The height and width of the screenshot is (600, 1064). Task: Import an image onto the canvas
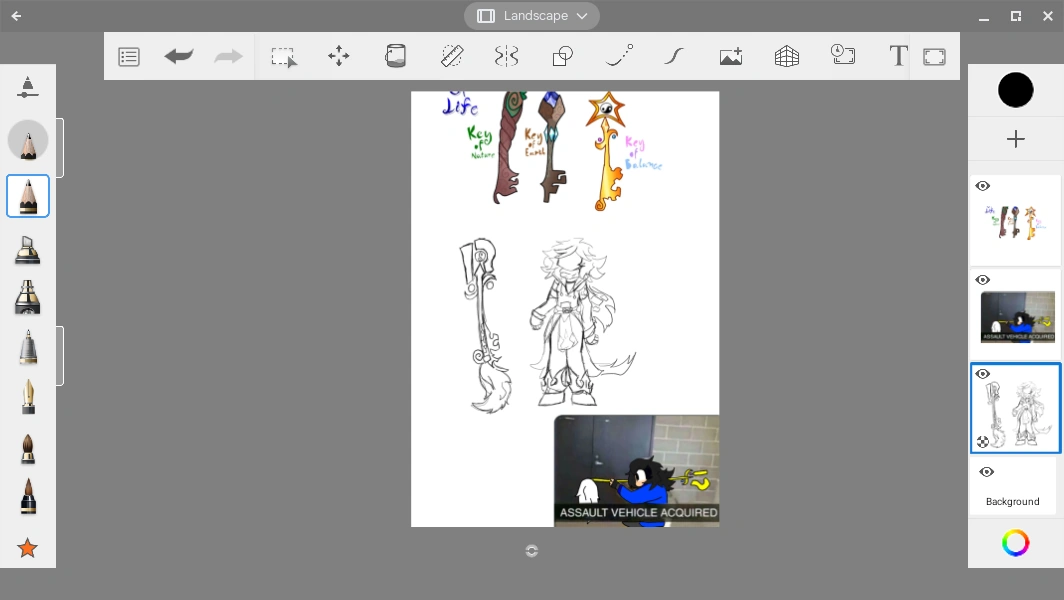(x=730, y=56)
